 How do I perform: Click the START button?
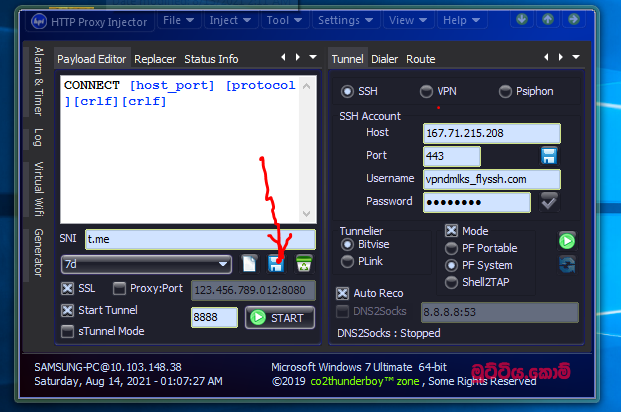(x=280, y=318)
